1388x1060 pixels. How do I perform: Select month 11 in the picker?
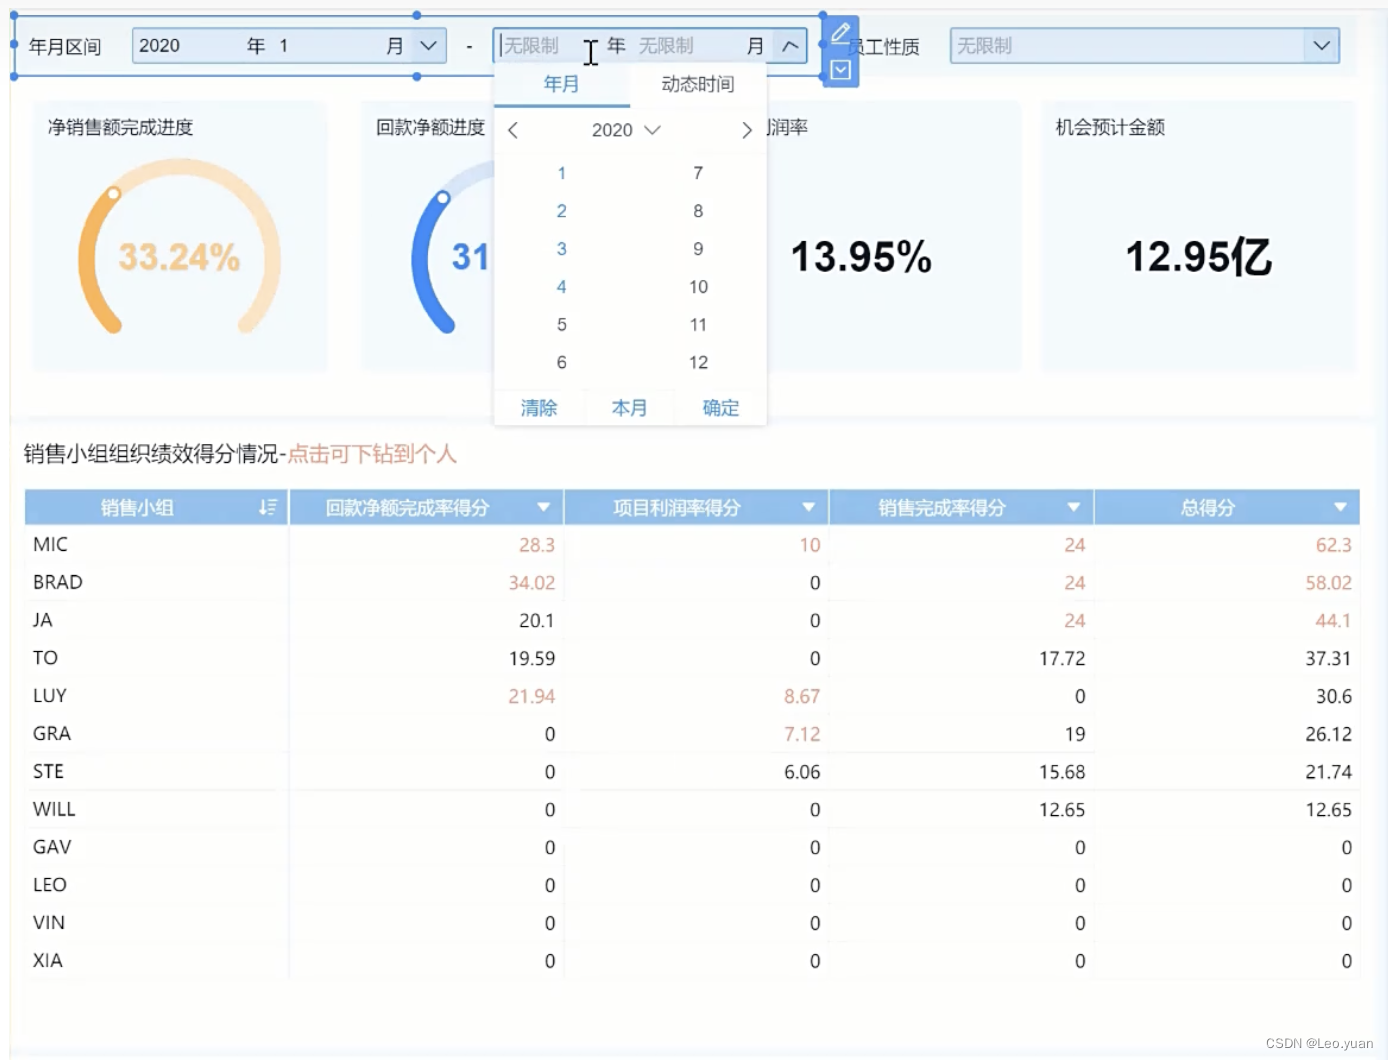coord(698,325)
